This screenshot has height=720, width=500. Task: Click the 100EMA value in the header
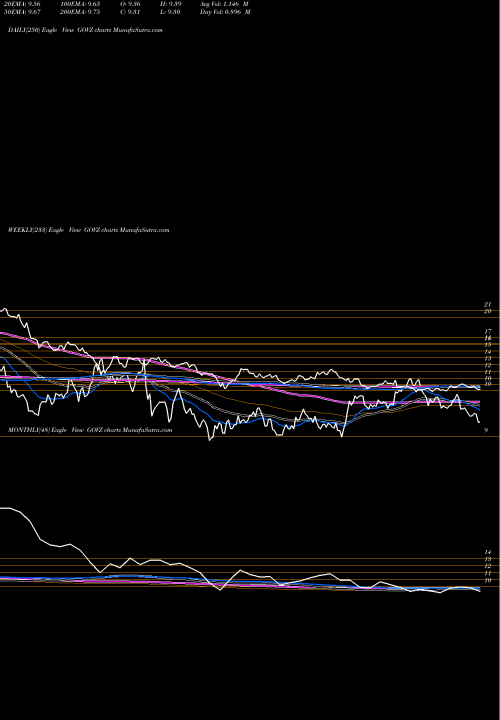tap(80, 4)
